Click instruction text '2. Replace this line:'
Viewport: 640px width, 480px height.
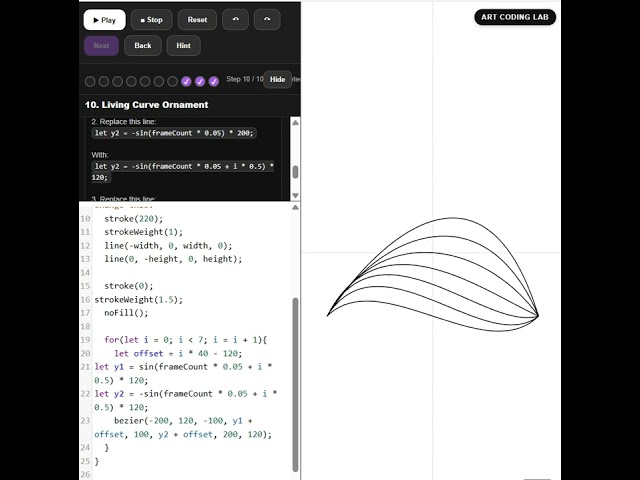pyautogui.click(x=124, y=122)
